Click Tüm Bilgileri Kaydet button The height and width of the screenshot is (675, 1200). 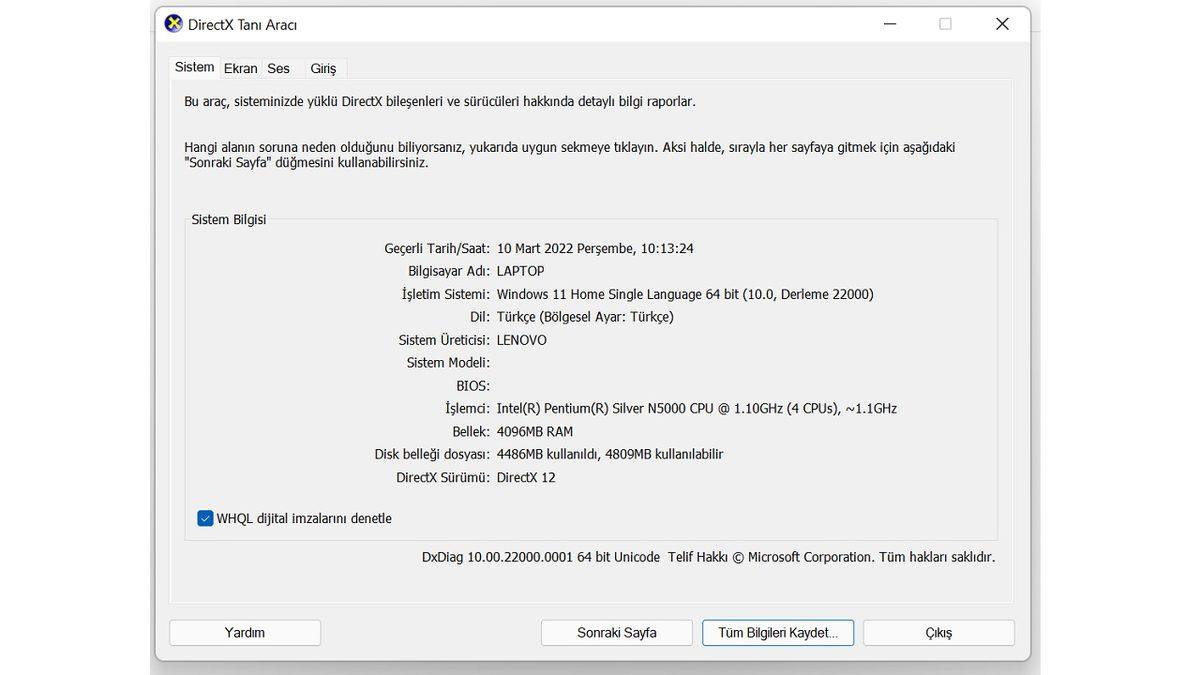(x=778, y=632)
